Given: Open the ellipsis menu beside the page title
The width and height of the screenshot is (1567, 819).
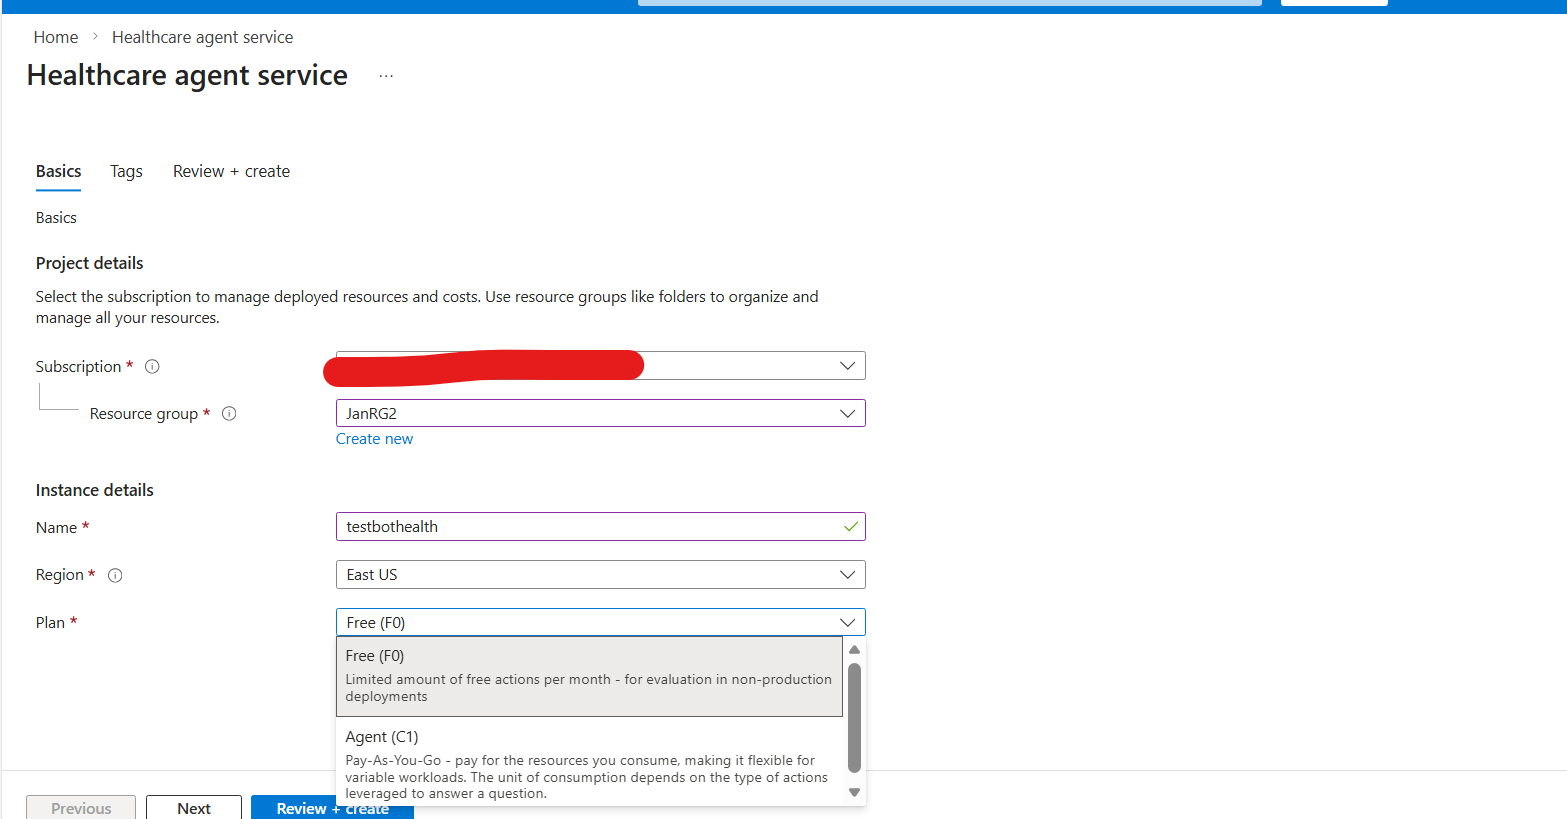Looking at the screenshot, I should (x=386, y=76).
